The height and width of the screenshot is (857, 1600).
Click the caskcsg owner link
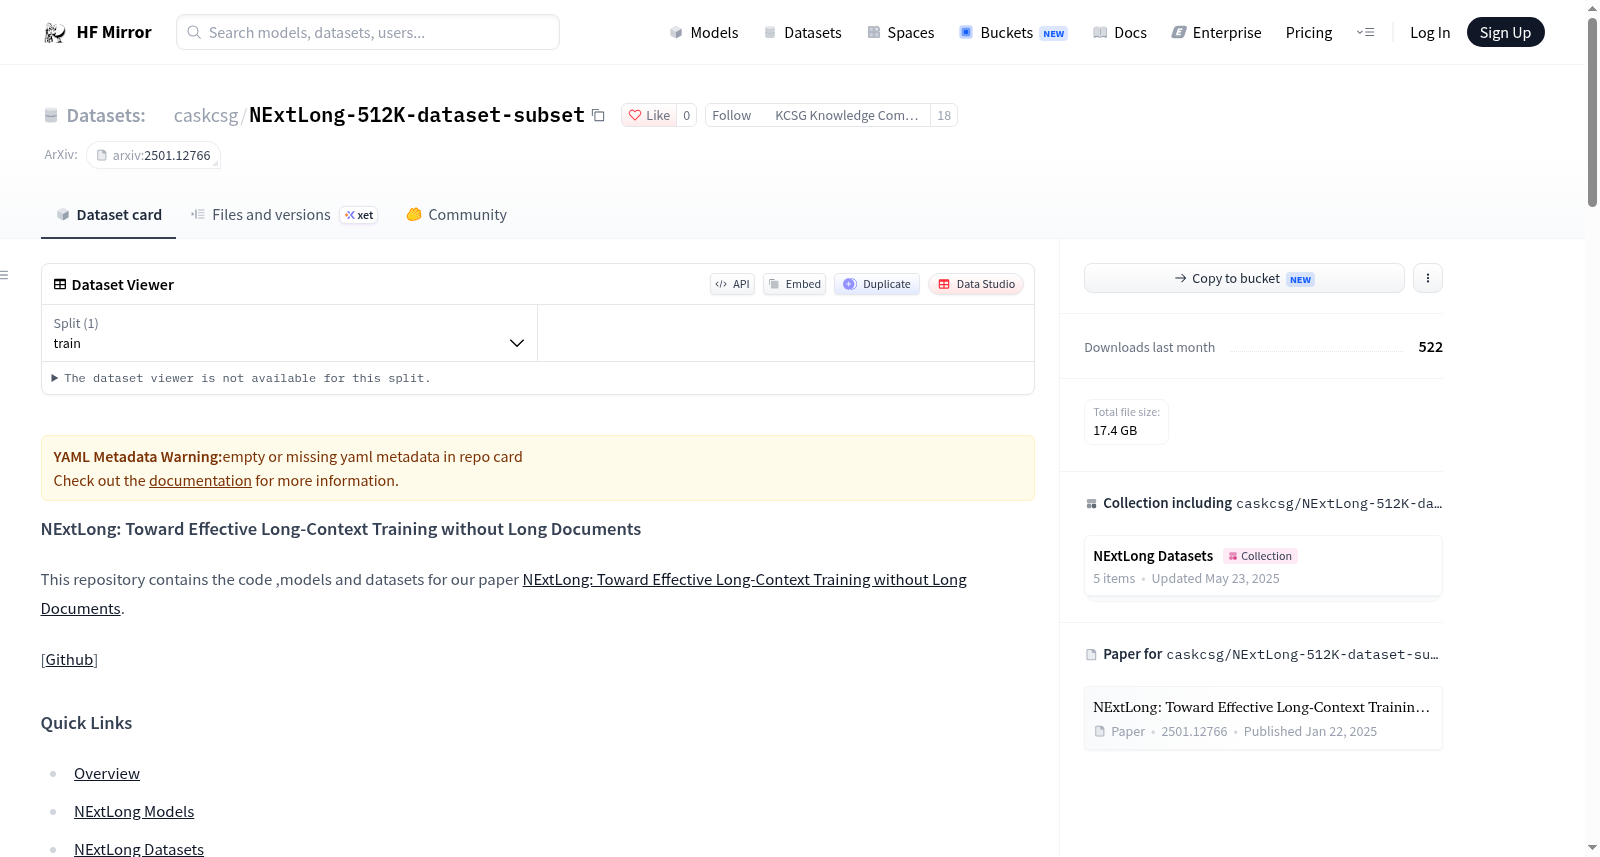(206, 115)
